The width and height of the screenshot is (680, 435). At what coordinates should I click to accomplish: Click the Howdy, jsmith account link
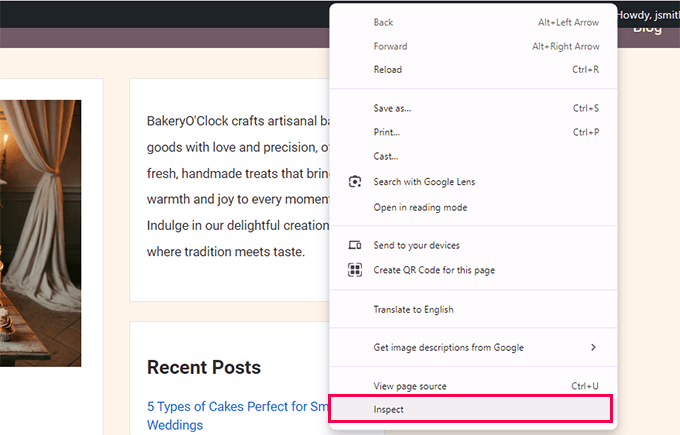pos(647,14)
